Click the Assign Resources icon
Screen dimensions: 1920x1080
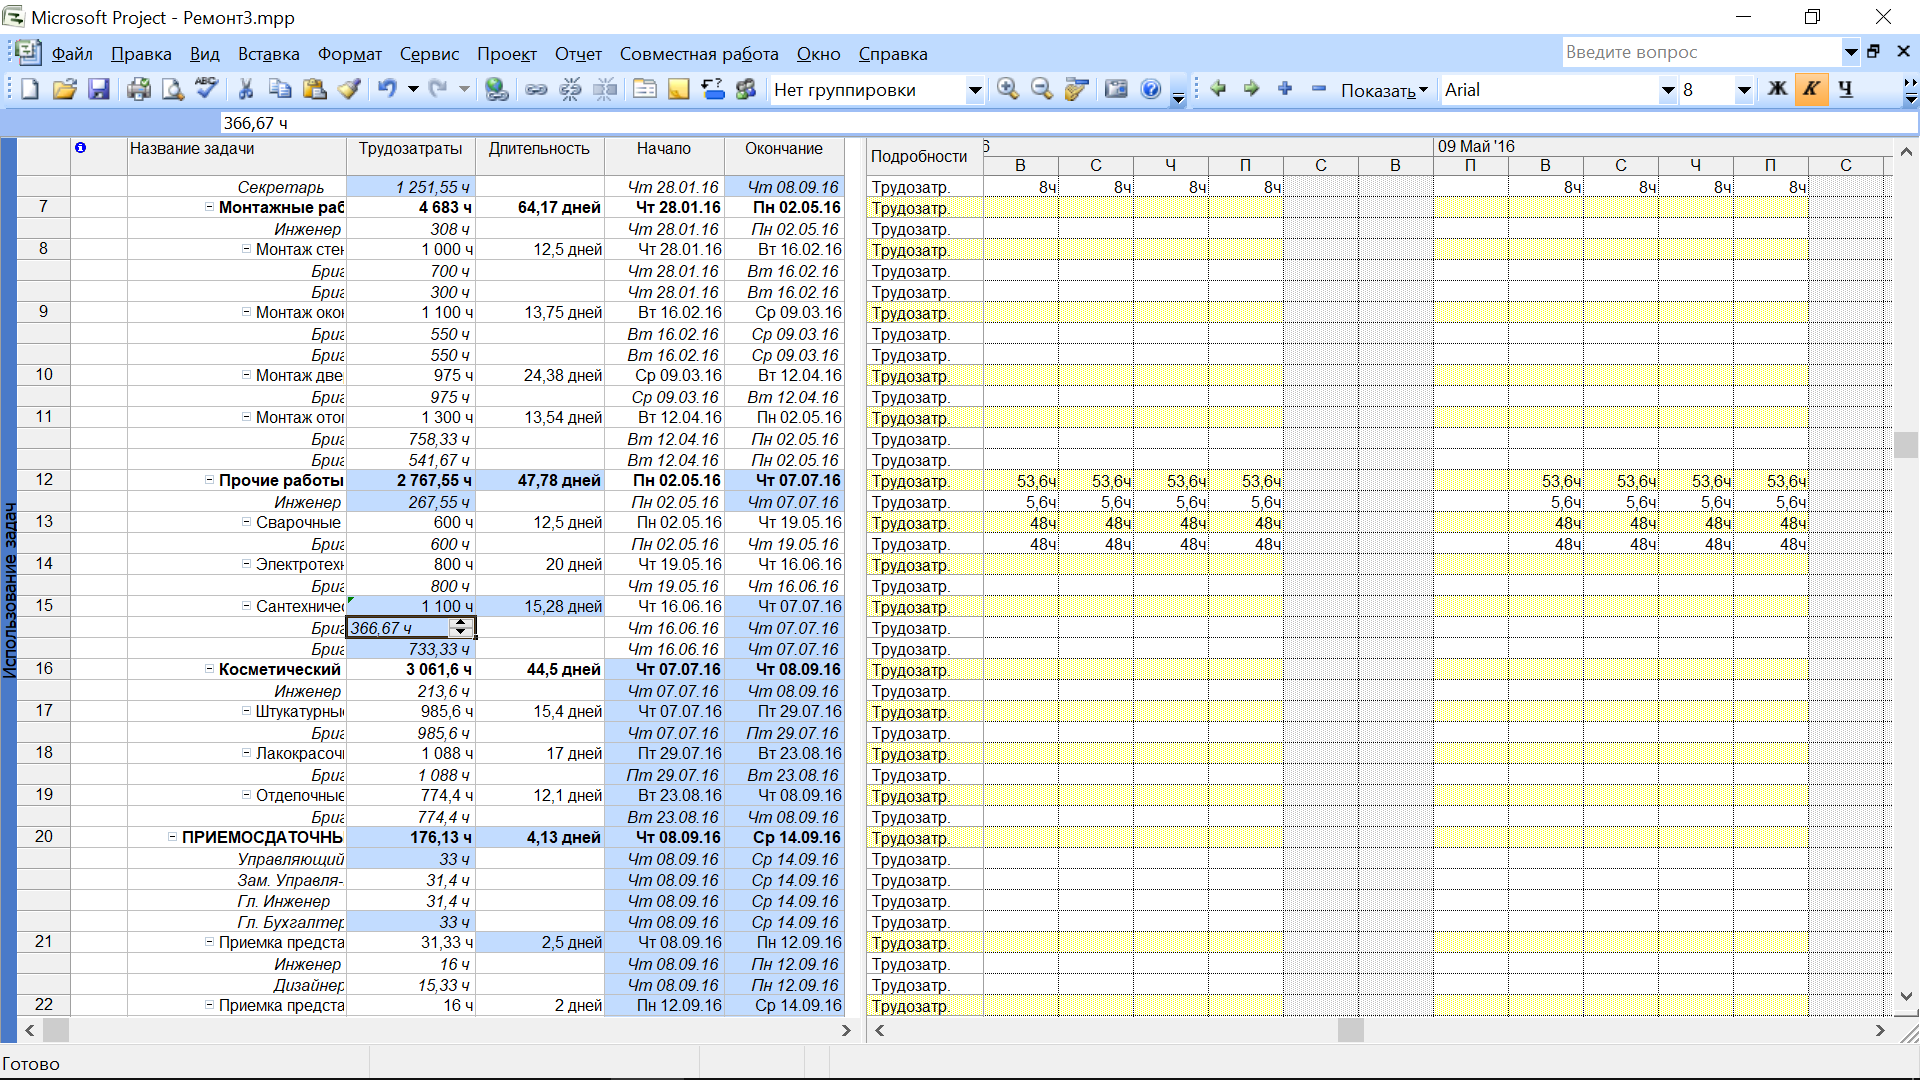(x=746, y=90)
